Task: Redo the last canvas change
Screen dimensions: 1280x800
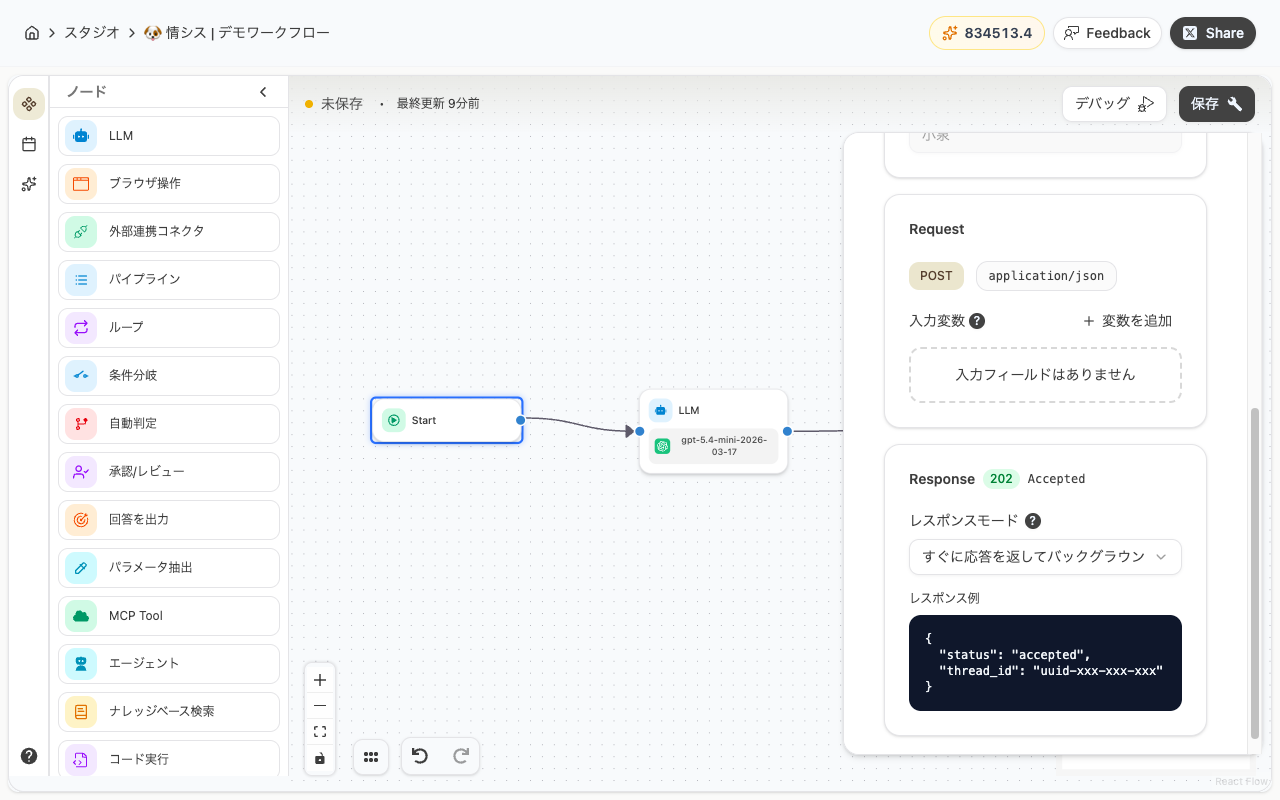Action: point(461,756)
